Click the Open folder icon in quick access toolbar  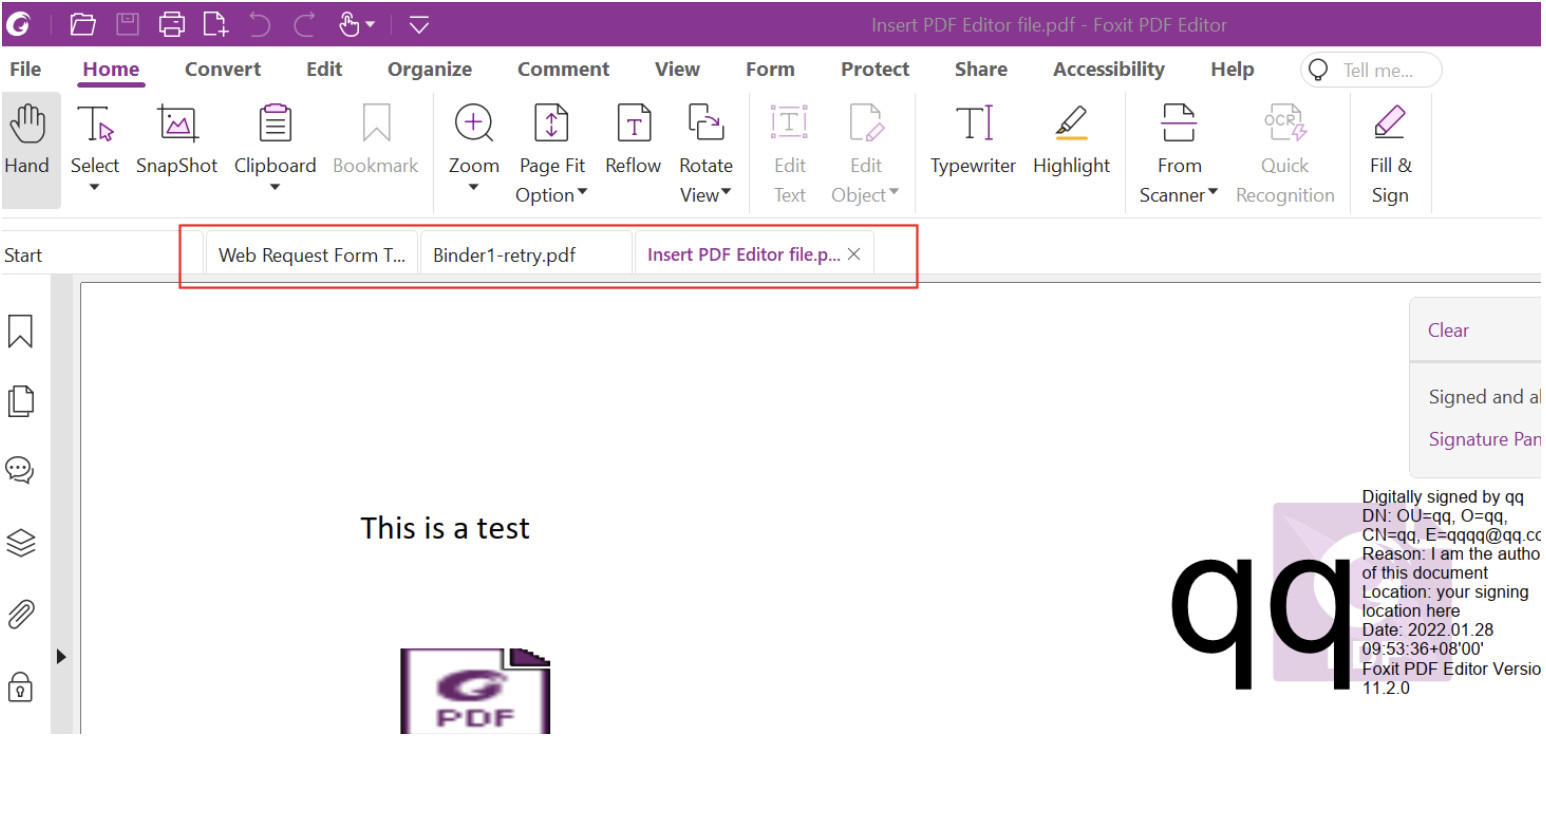point(83,24)
